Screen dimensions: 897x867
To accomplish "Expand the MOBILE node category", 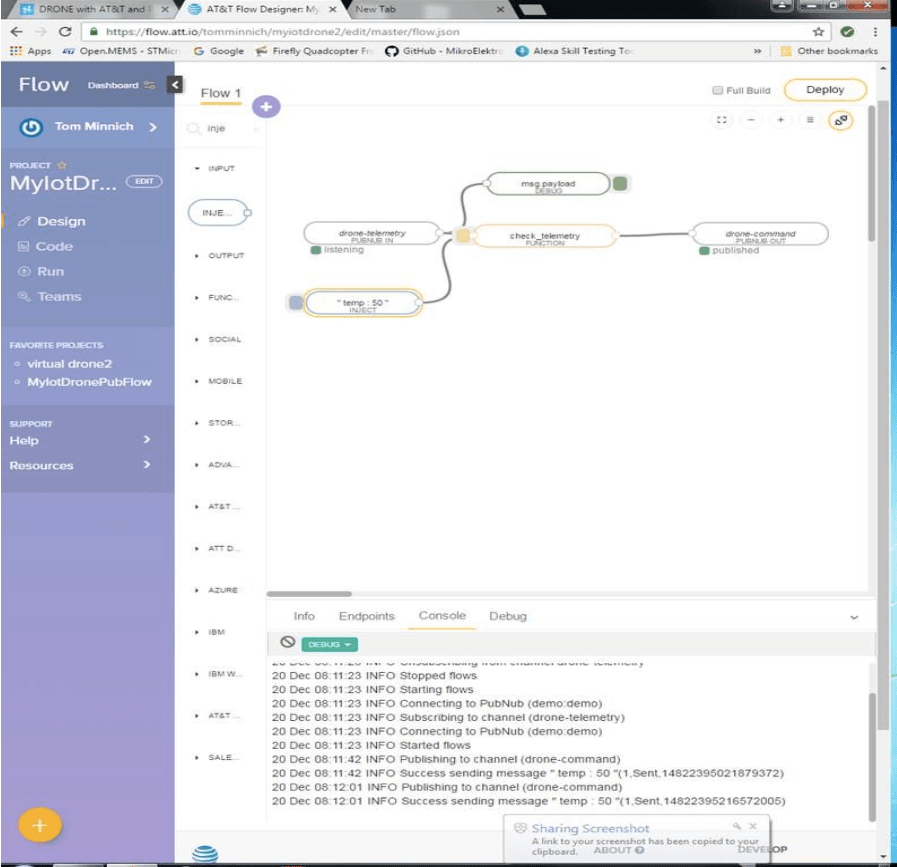I will tap(219, 381).
